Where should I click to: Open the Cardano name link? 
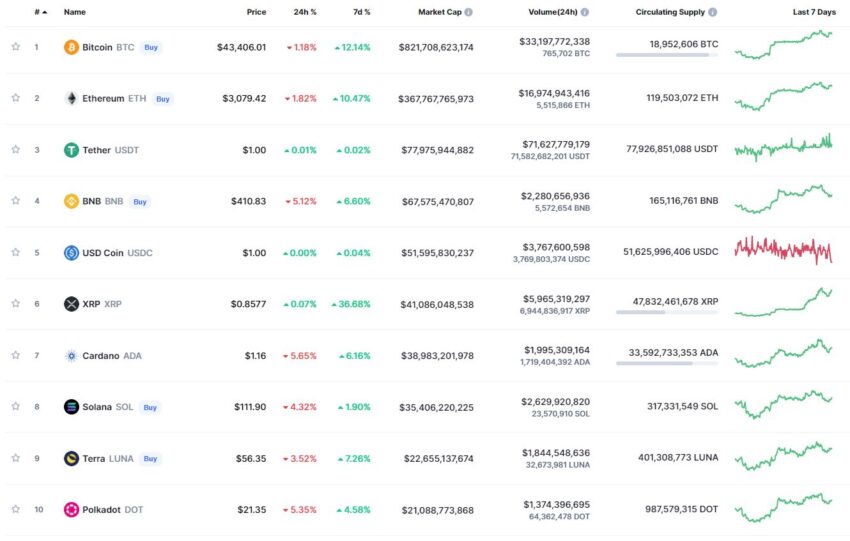coord(101,356)
